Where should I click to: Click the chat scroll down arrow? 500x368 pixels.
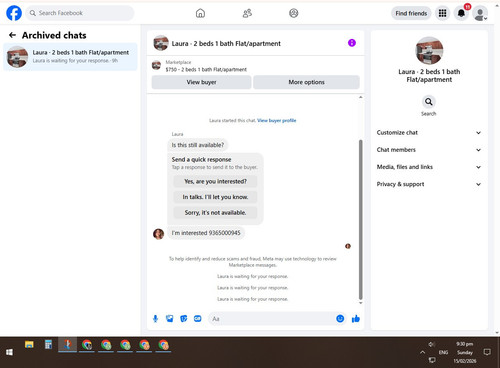point(361,303)
